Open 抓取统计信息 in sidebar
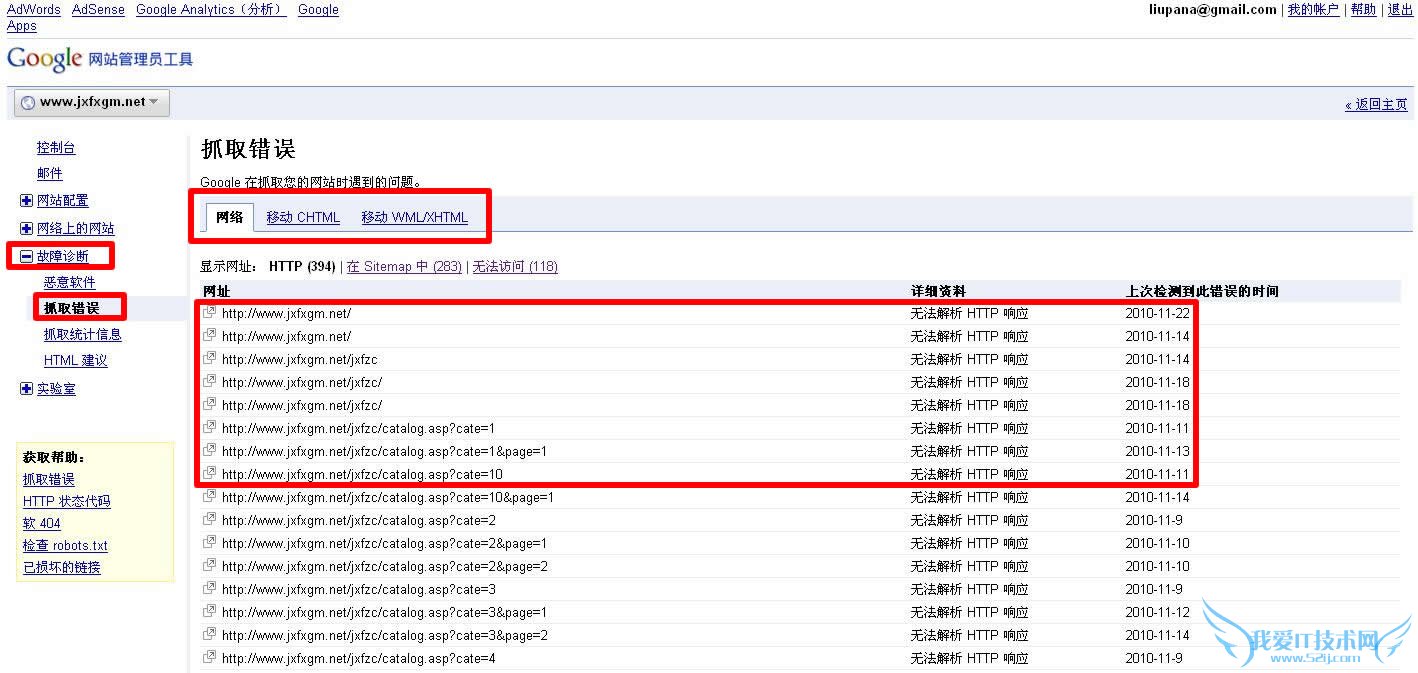The width and height of the screenshot is (1418, 673). click(x=82, y=334)
